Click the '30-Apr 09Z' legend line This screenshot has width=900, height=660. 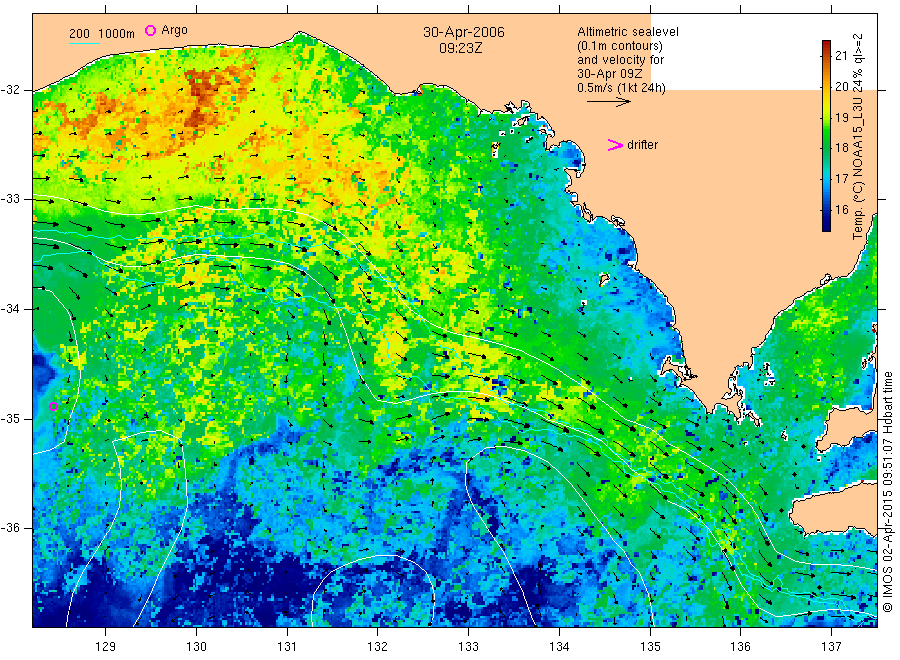(x=610, y=74)
